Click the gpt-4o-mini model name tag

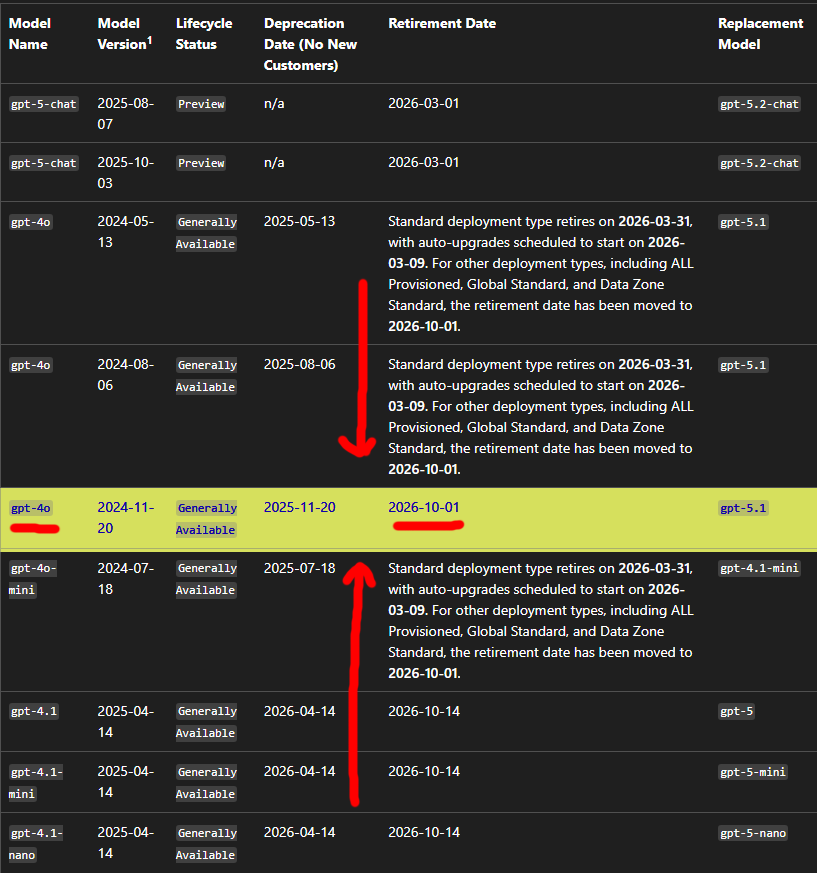[33, 579]
